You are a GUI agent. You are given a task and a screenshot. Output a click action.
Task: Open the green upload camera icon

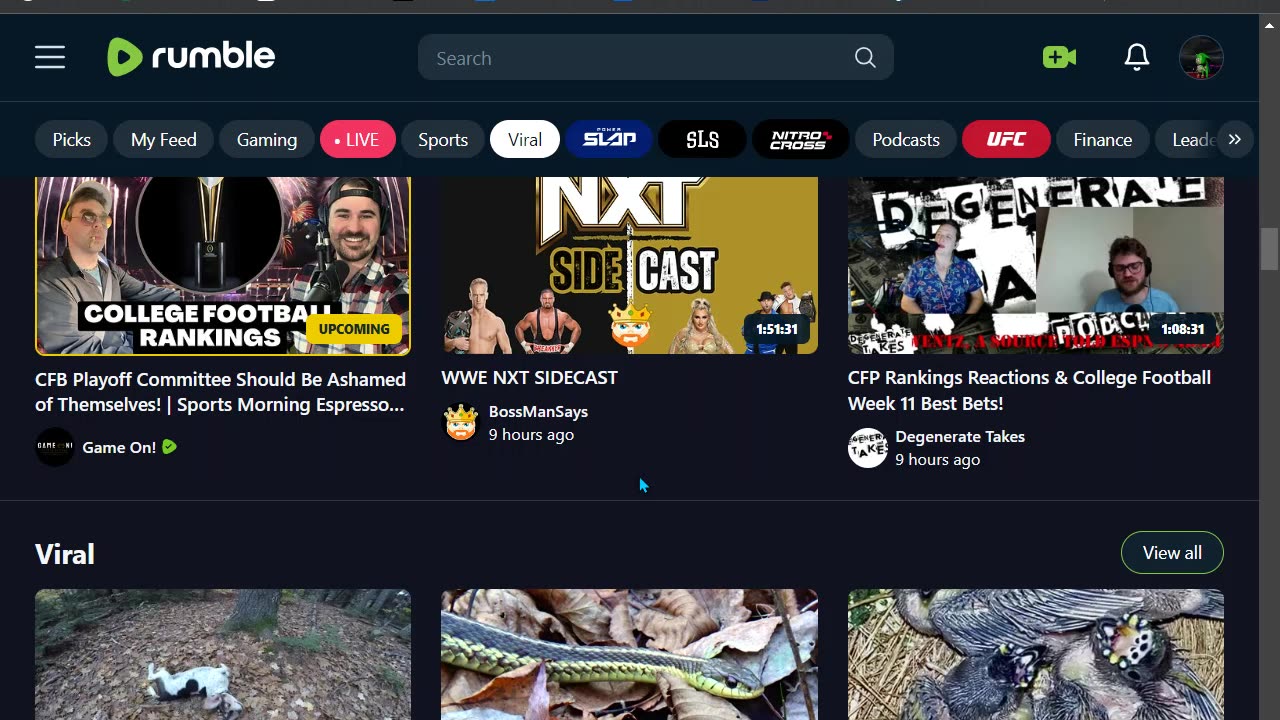[1059, 57]
